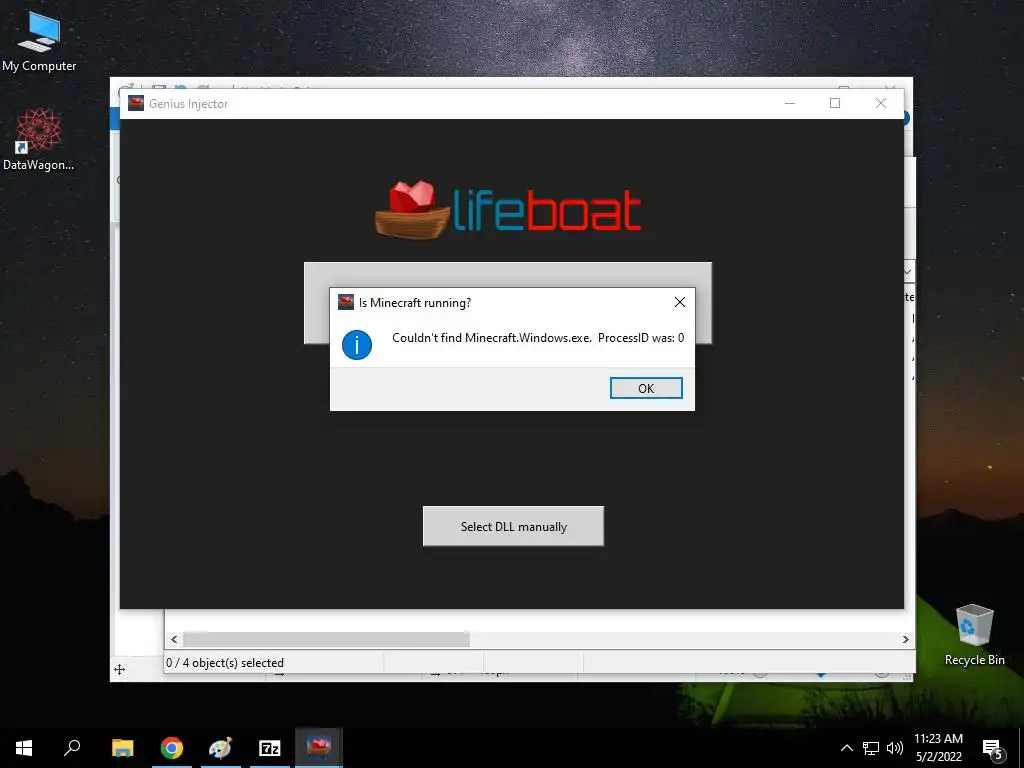Close the 'Is Minecraft running?' dialog
Image resolution: width=1024 pixels, height=768 pixels.
pos(680,302)
